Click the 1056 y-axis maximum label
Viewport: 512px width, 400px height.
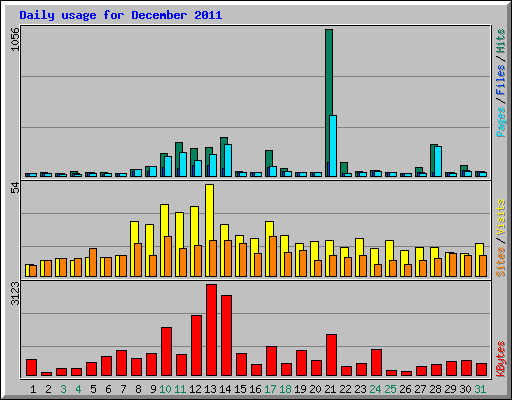coord(15,39)
